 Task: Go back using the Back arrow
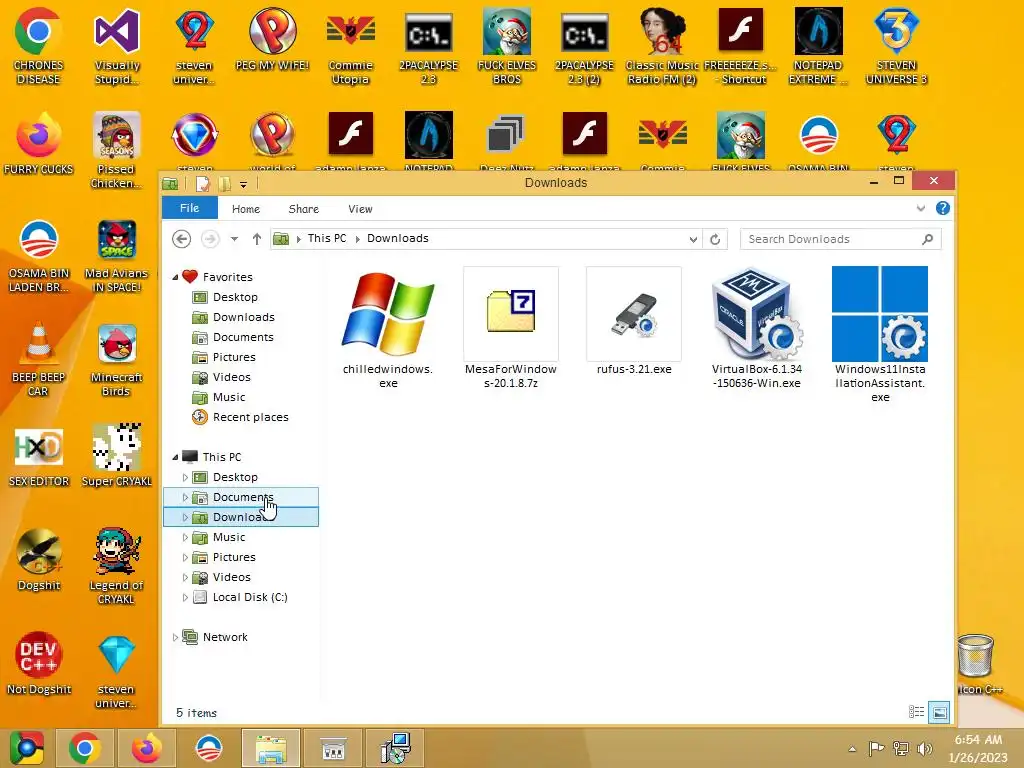pos(182,239)
